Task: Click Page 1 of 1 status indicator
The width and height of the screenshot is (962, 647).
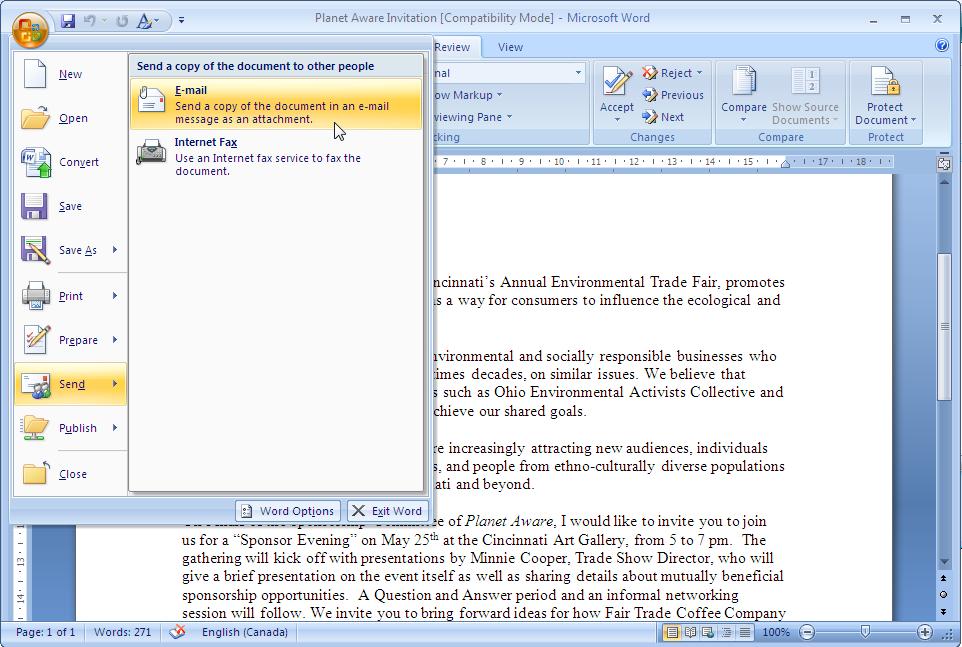Action: point(45,632)
